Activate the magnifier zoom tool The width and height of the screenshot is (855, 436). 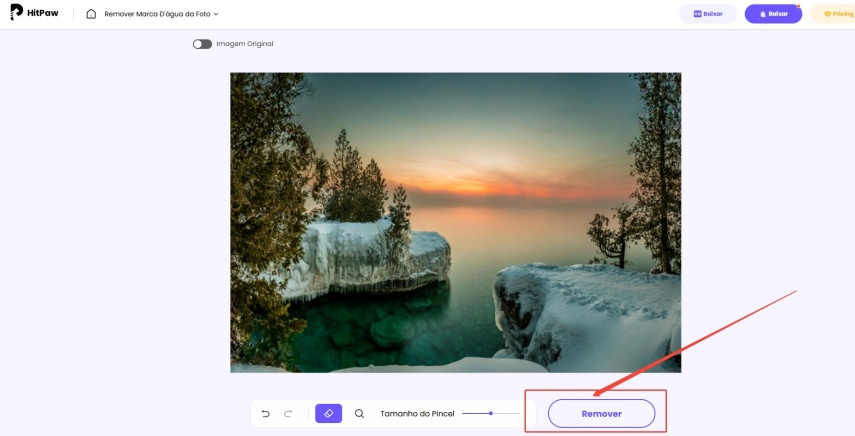pos(359,414)
